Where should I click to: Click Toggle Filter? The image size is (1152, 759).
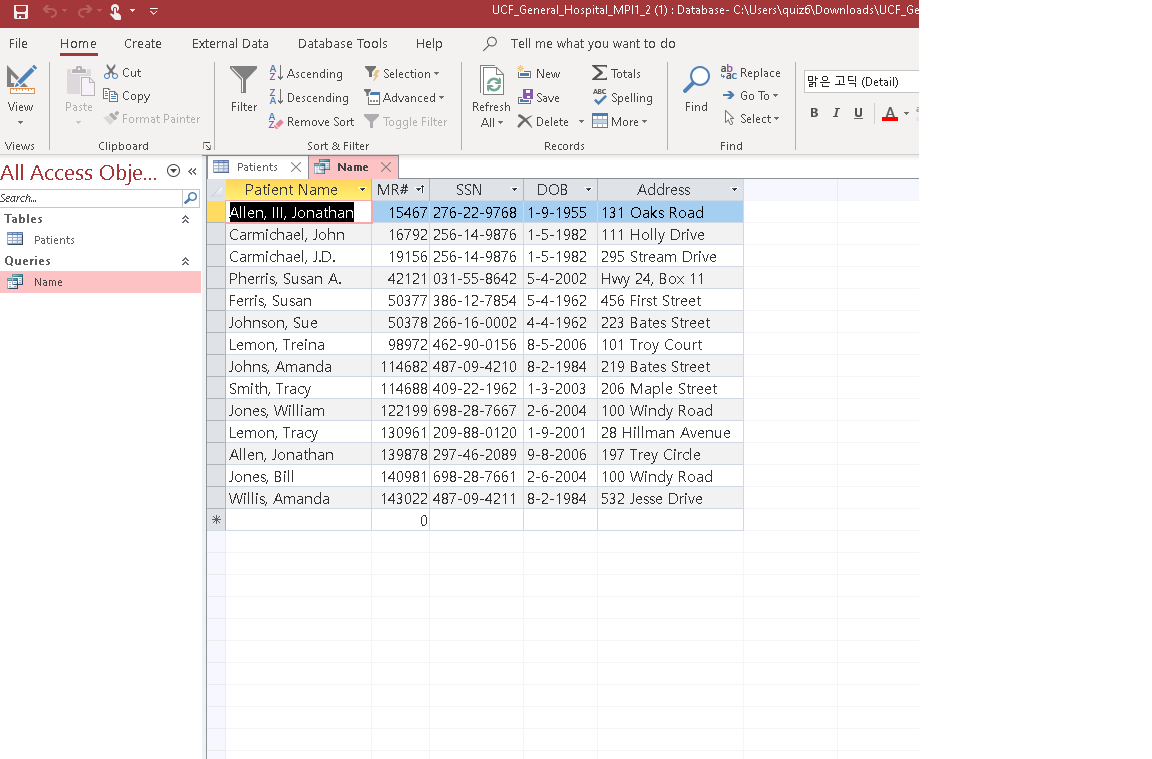click(x=406, y=121)
